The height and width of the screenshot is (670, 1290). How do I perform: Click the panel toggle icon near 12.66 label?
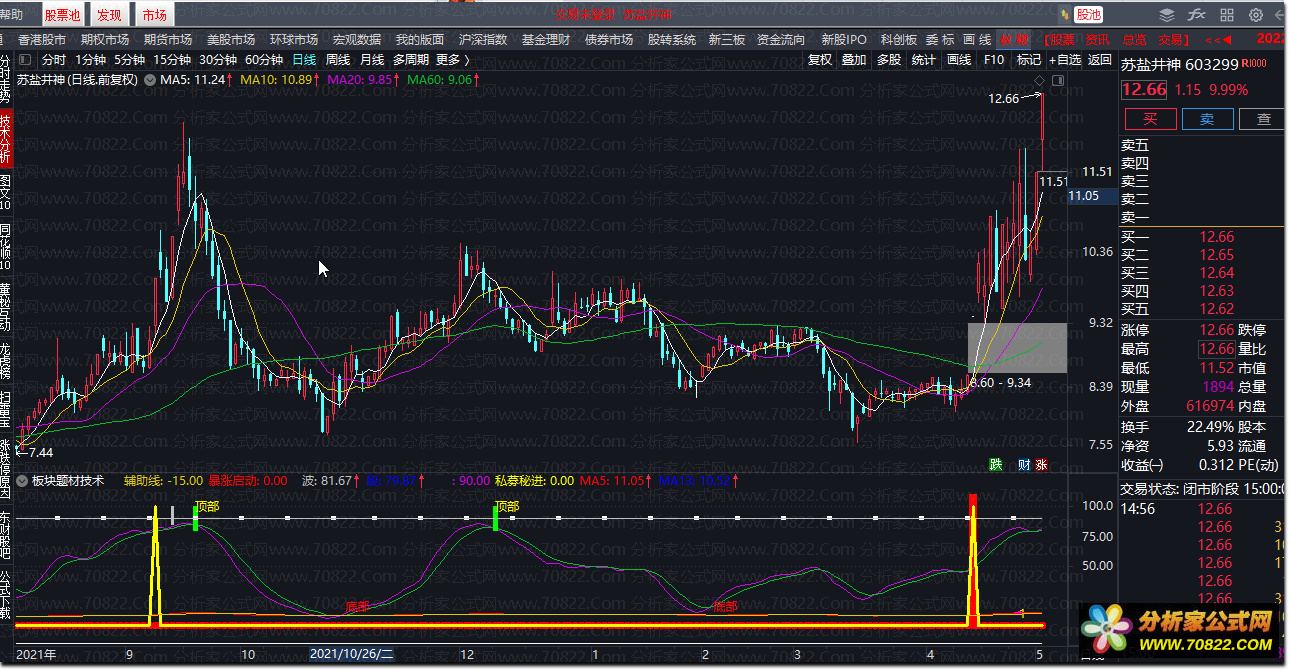click(1056, 80)
